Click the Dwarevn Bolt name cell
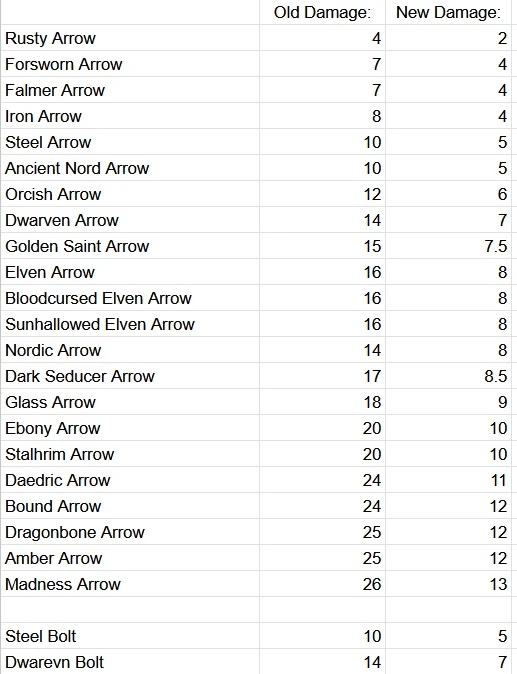Image resolution: width=517 pixels, height=674 pixels. [x=130, y=662]
